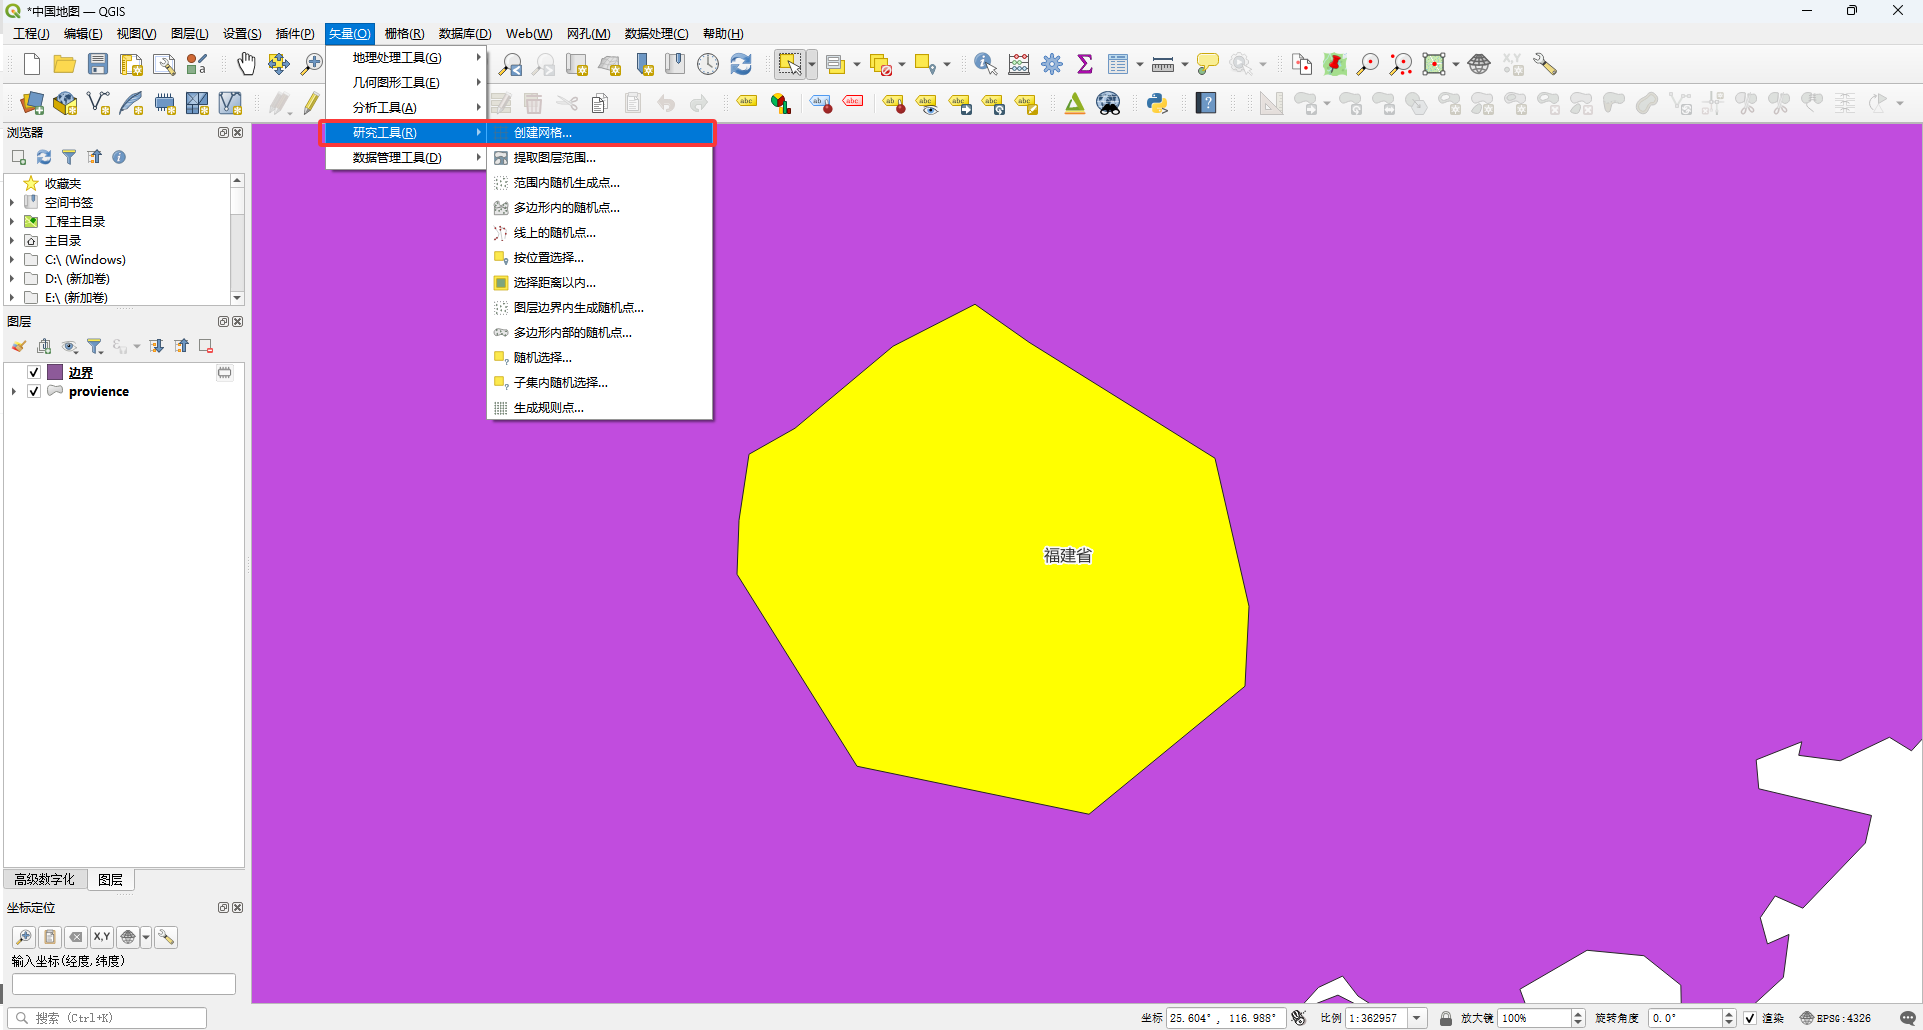The width and height of the screenshot is (1923, 1030).
Task: Close the 浏览器 Browser panel
Action: pyautogui.click(x=238, y=132)
